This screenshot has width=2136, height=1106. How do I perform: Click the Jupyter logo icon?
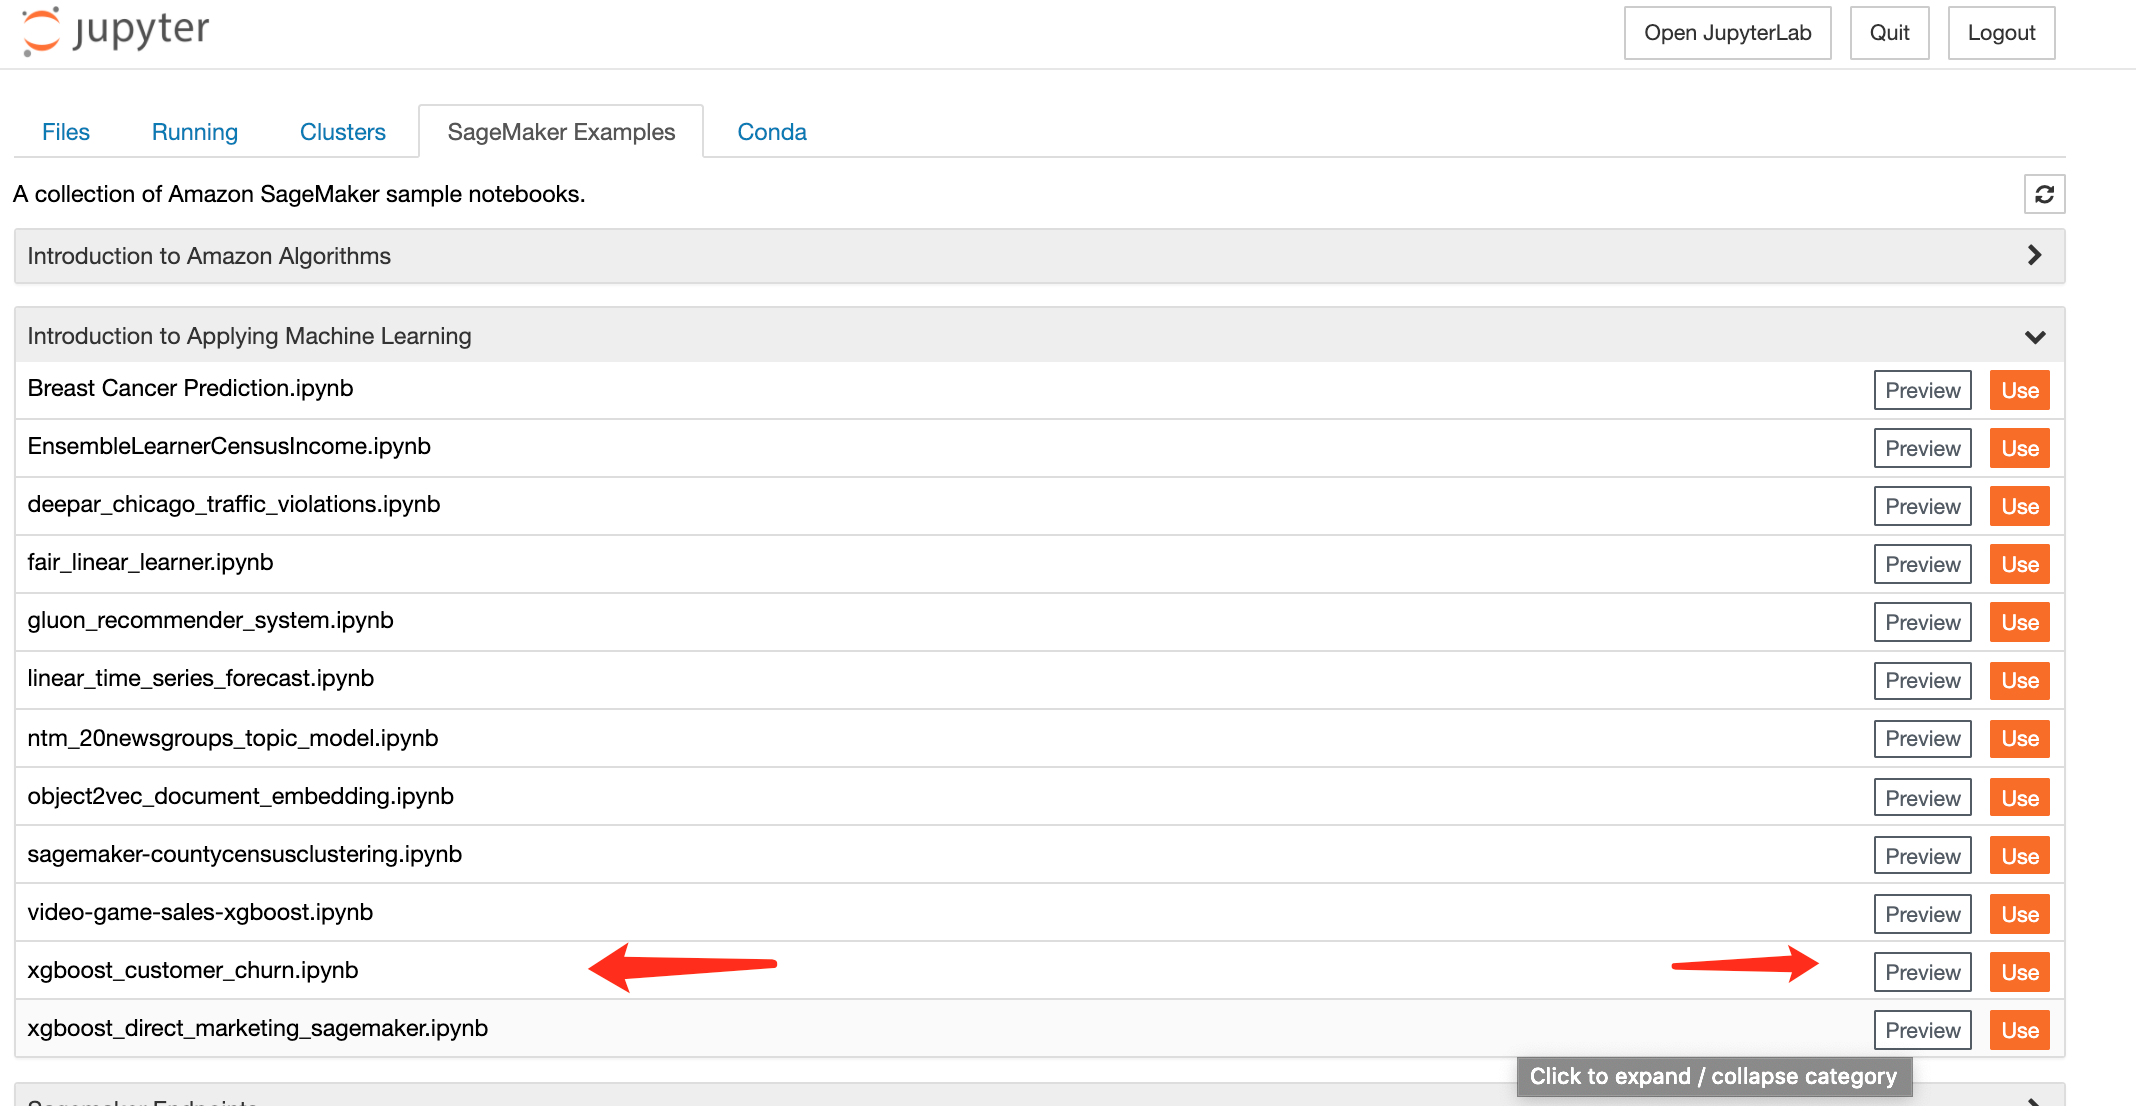pos(42,30)
